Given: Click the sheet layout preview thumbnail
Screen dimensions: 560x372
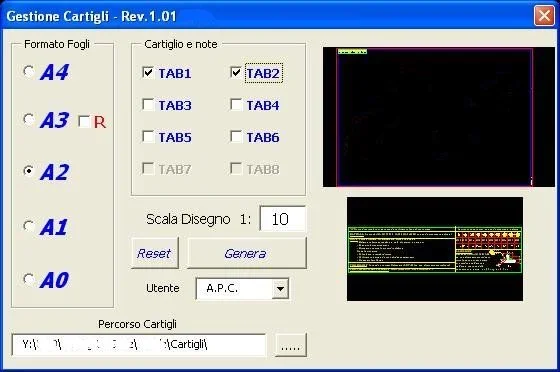Looking at the screenshot, I should 439,117.
